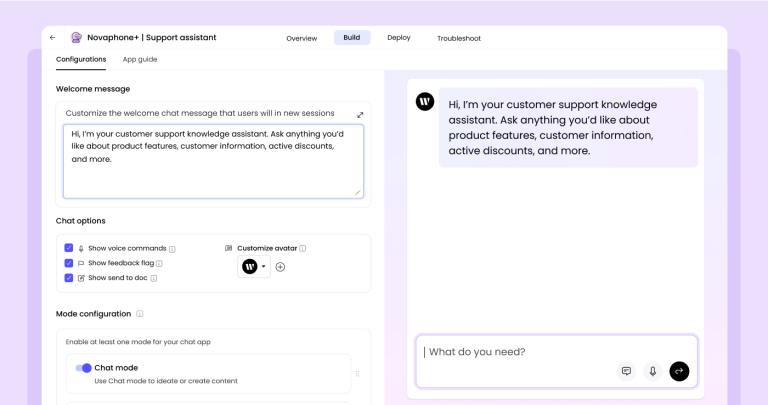This screenshot has height=405, width=768.
Task: Click the back arrow icon
Action: coord(52,38)
